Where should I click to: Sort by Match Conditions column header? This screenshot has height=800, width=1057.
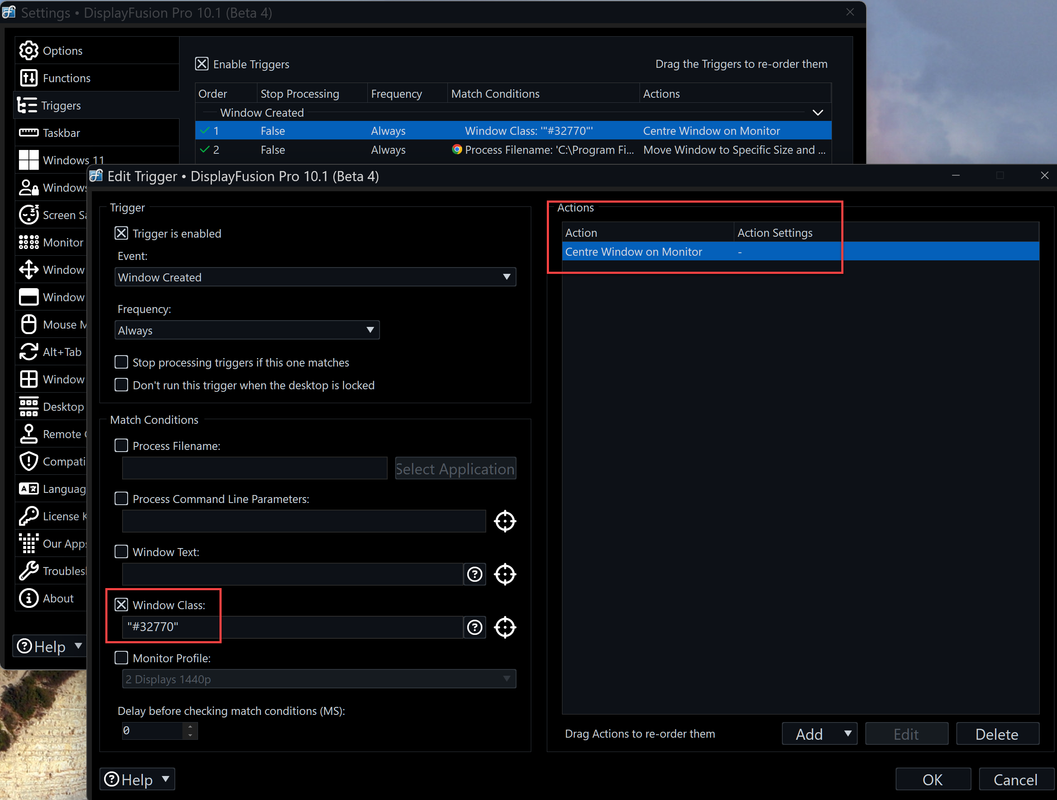tap(543, 94)
